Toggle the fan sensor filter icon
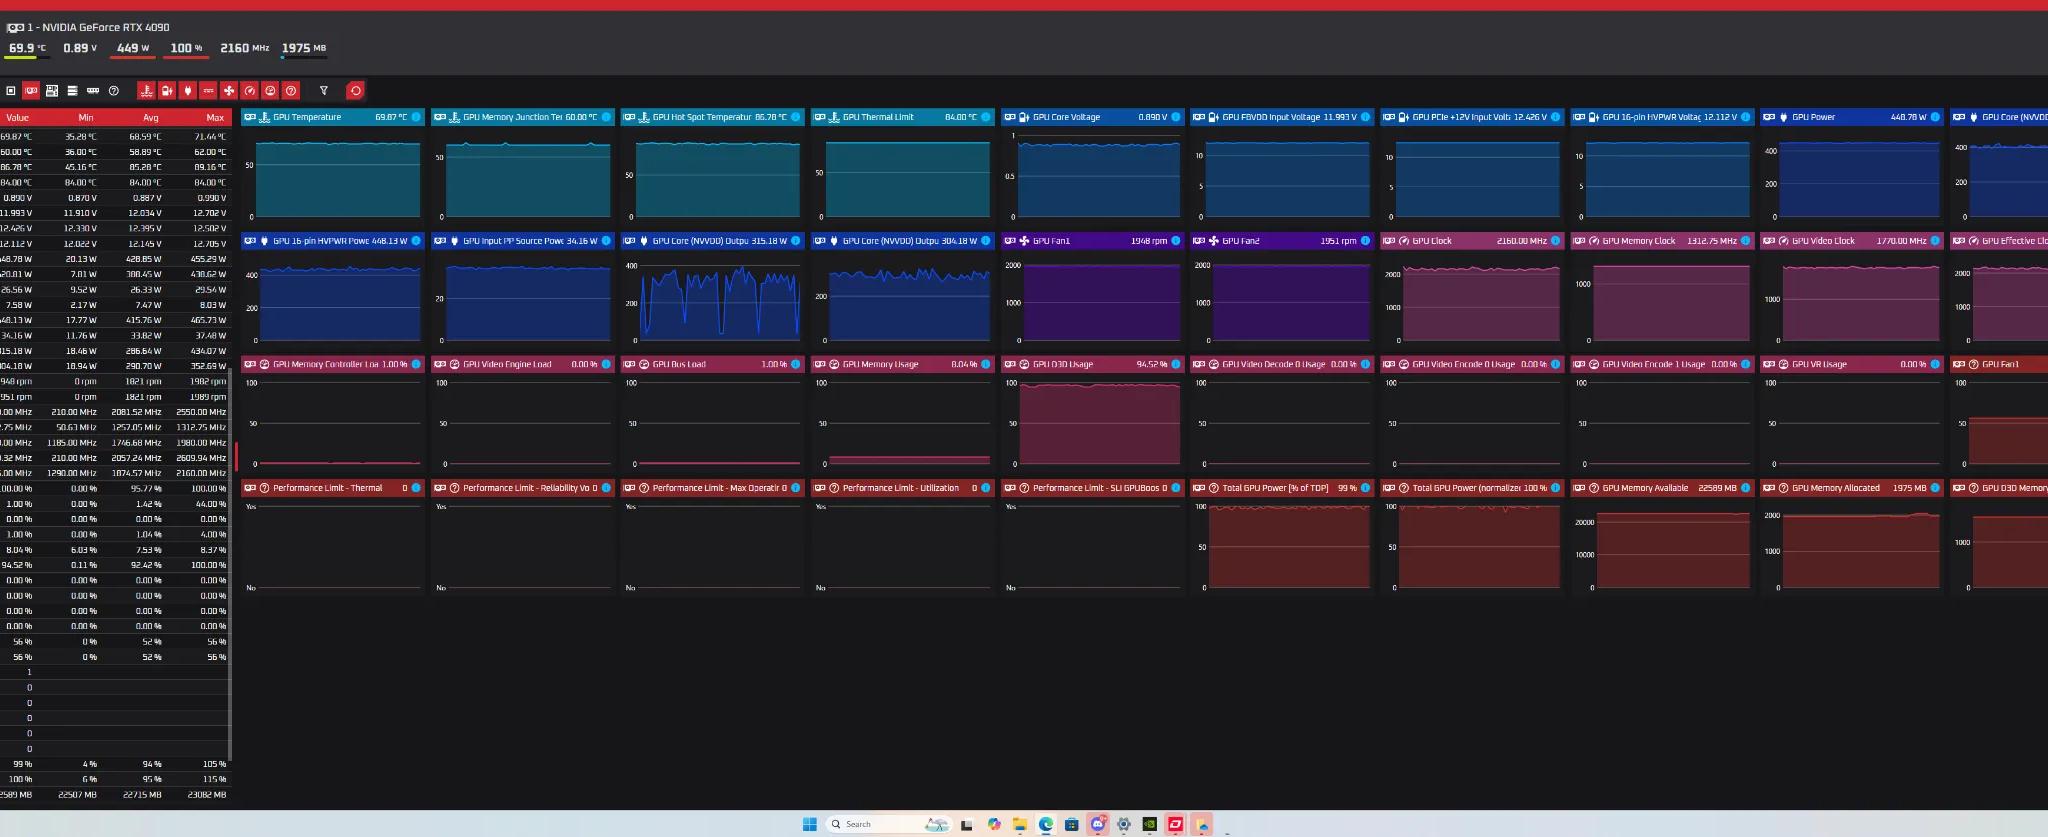 click(x=229, y=91)
